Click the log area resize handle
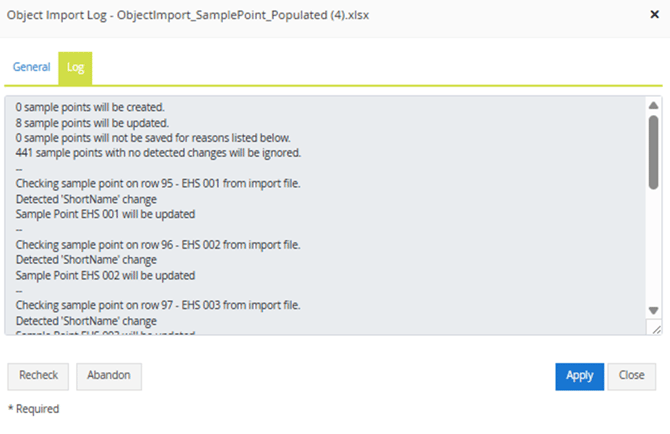670x434 pixels. coord(654,328)
